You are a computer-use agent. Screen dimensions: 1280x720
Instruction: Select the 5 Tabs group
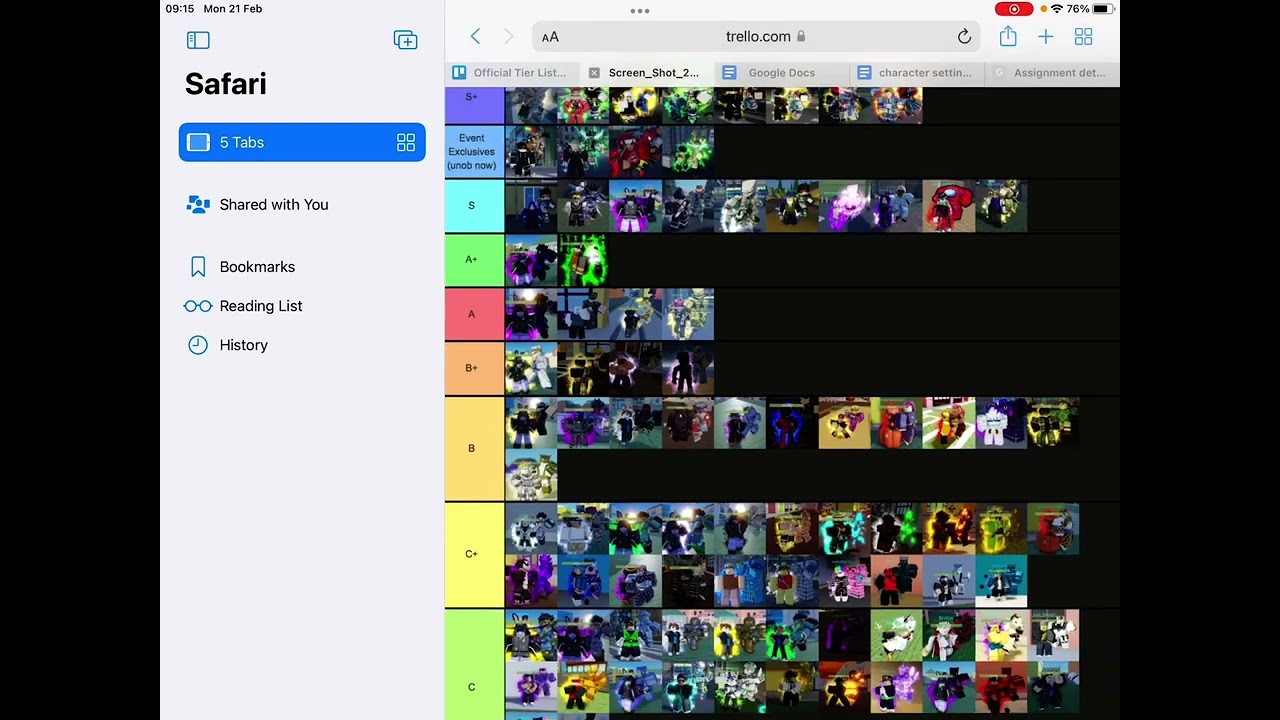(302, 142)
